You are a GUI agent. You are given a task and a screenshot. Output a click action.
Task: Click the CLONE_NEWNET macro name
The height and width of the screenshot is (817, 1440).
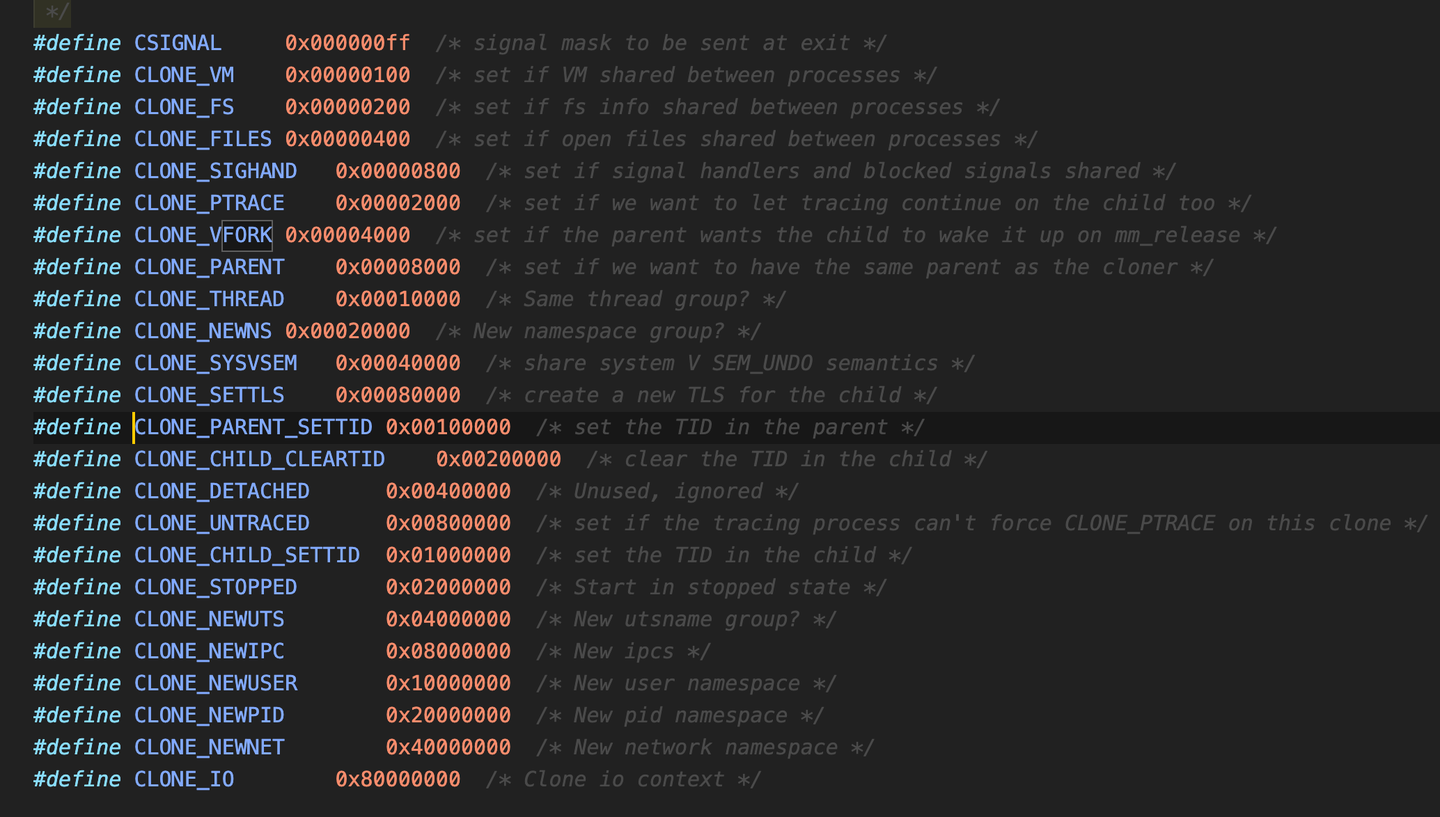tap(209, 747)
